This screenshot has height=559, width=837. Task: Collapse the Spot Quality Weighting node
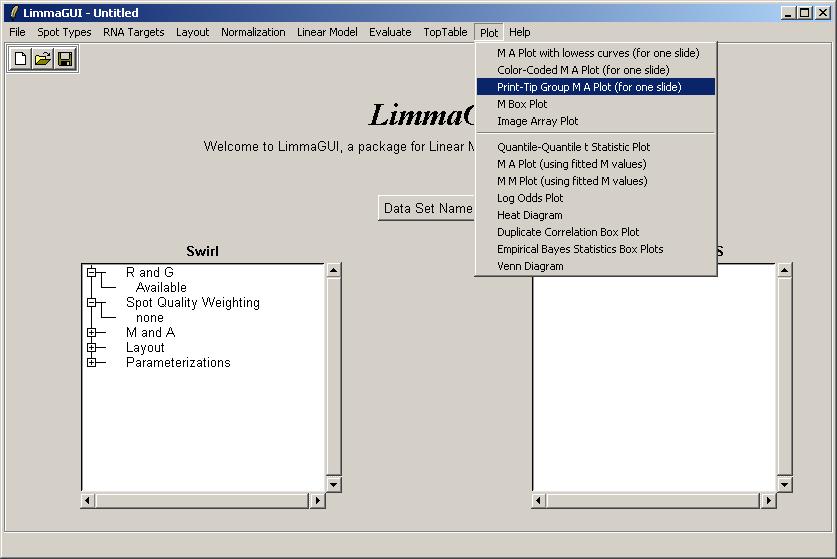click(x=92, y=302)
